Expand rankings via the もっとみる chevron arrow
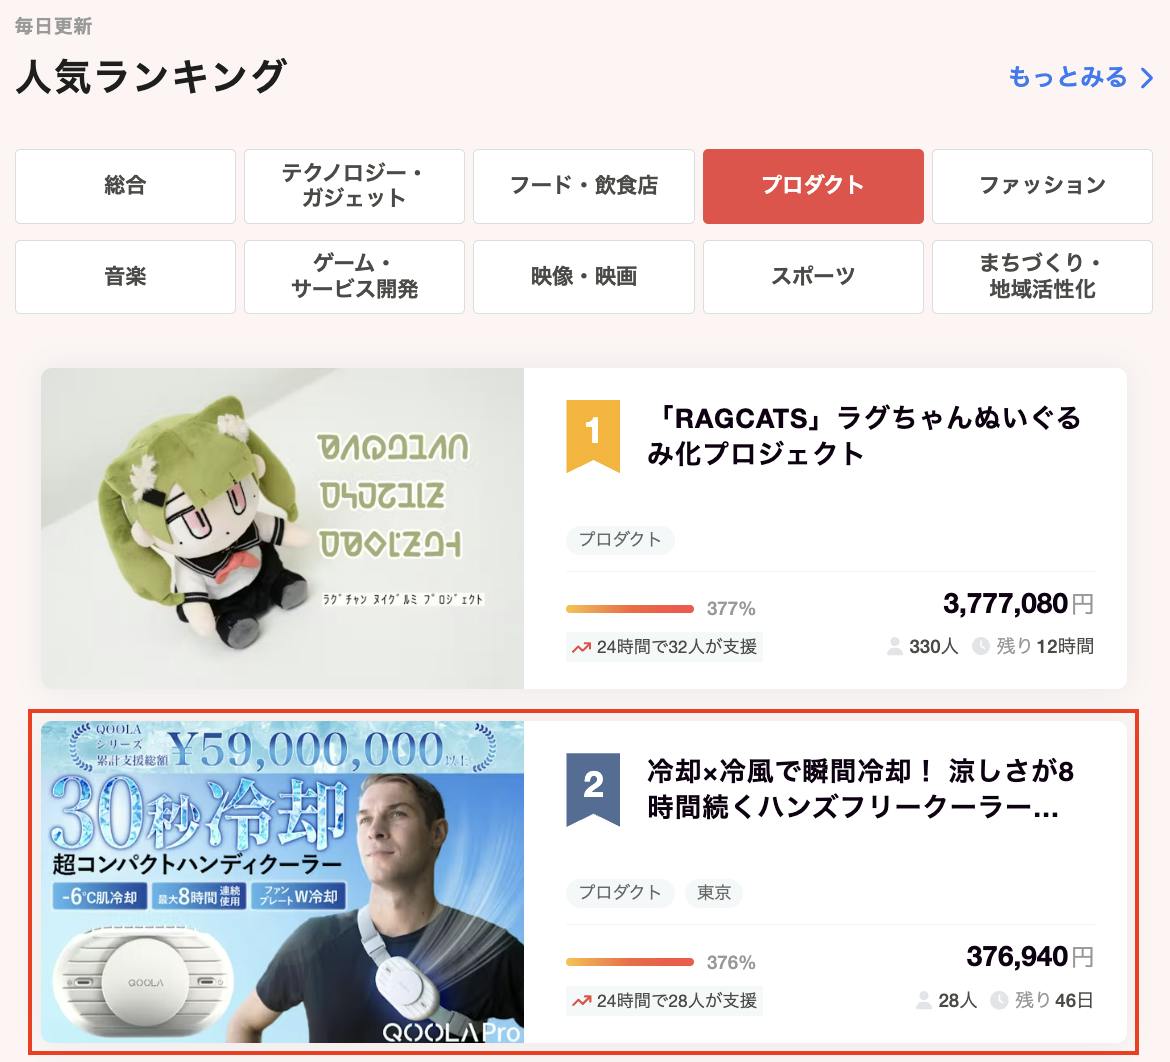1170x1062 pixels. 1147,78
